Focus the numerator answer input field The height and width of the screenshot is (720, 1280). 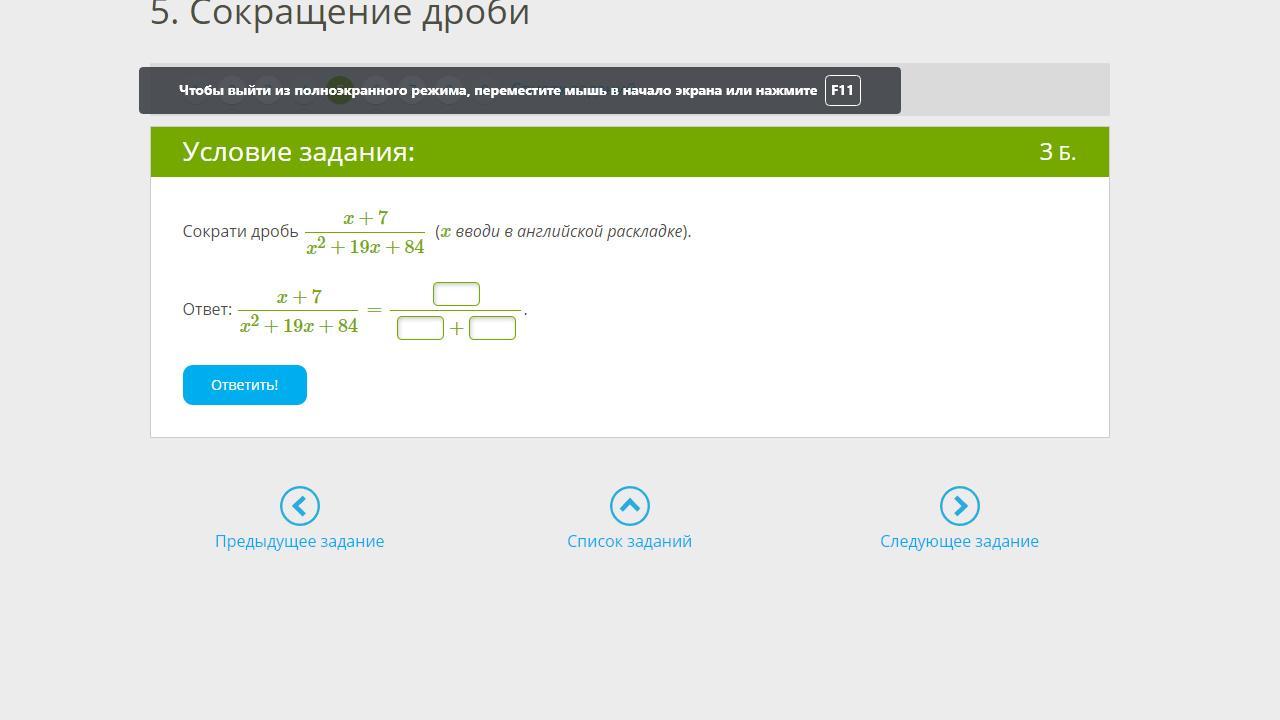coord(456,294)
